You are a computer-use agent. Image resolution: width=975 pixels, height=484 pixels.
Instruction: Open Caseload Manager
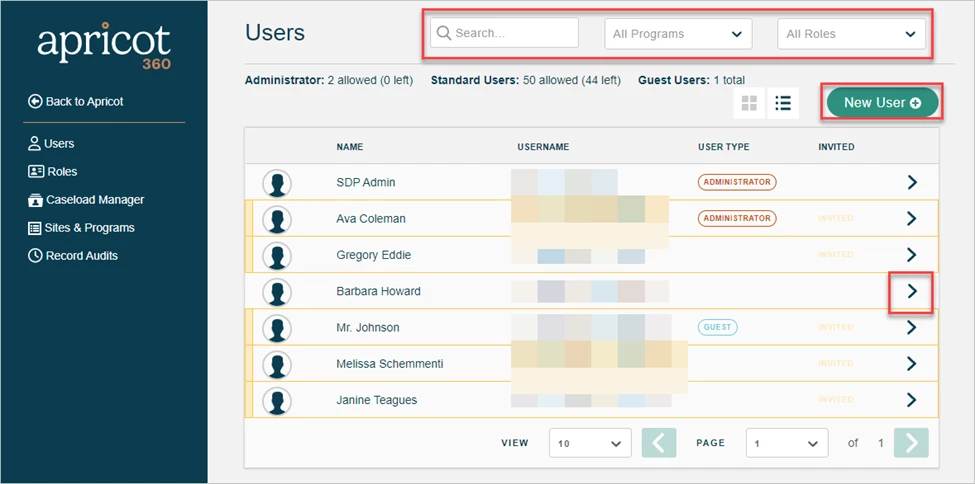86,200
